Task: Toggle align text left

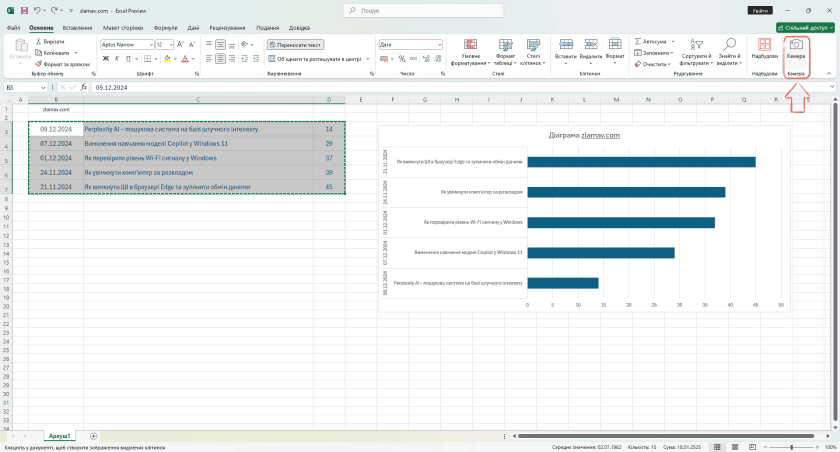Action: pos(209,58)
